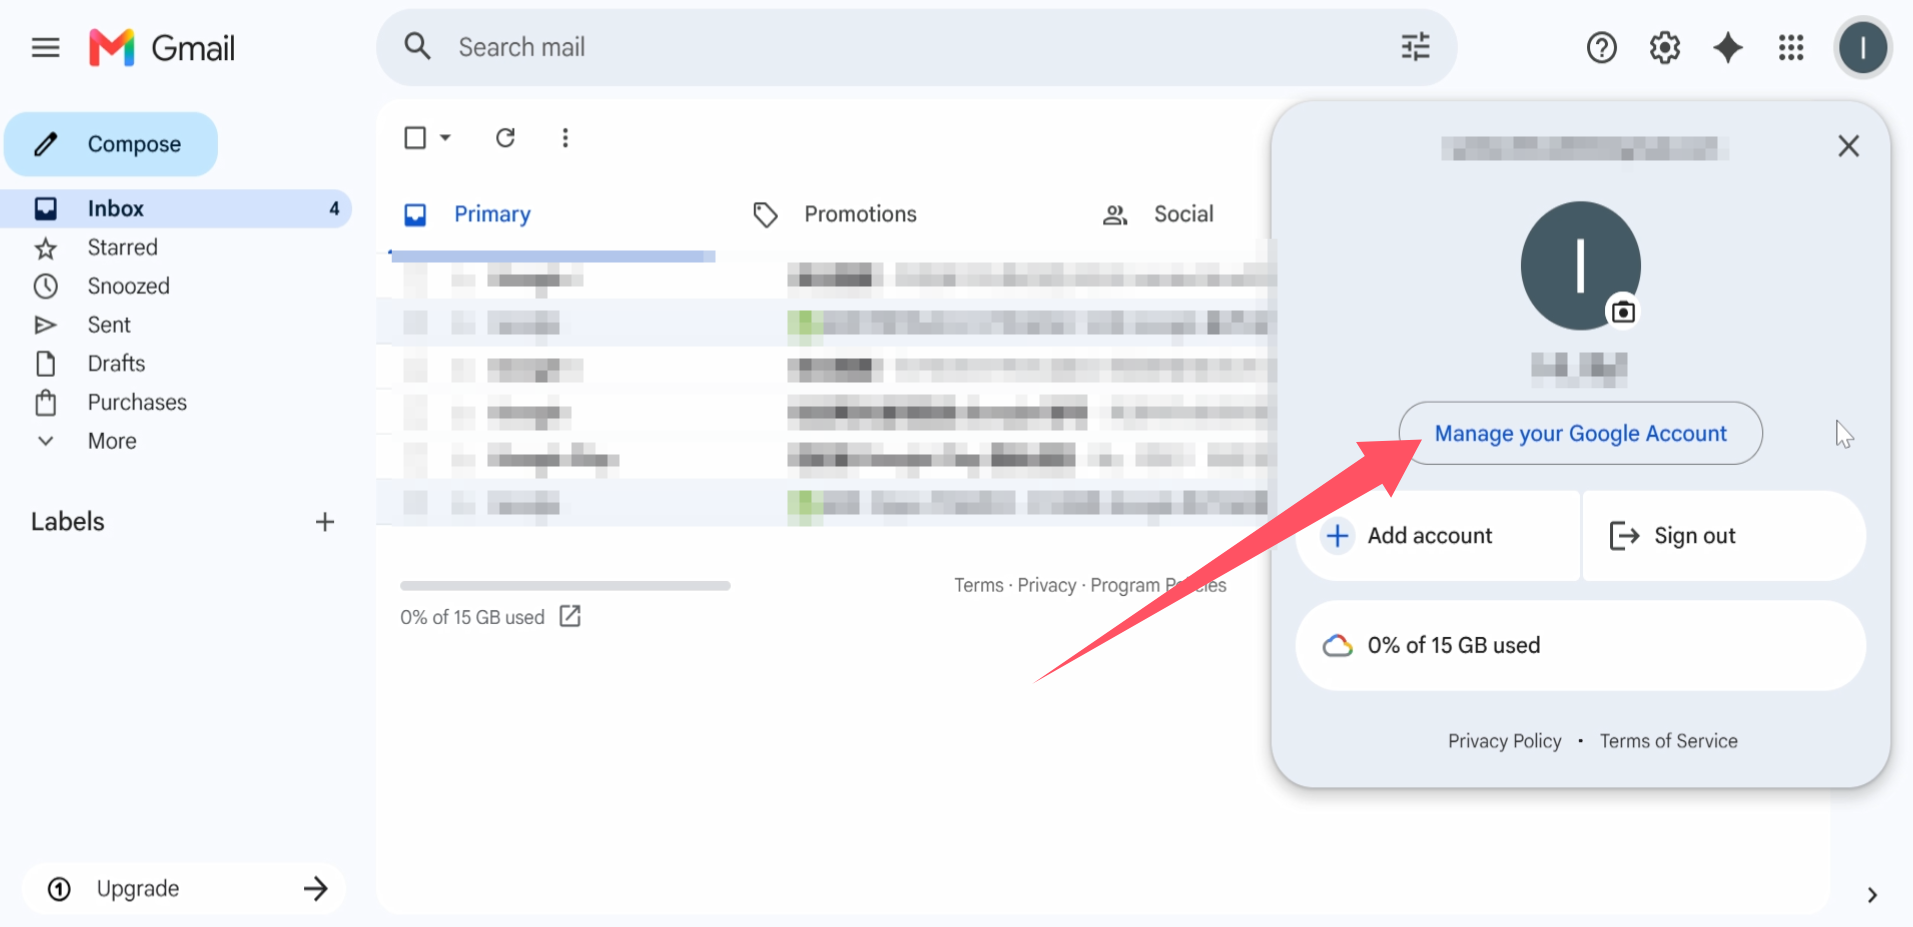Open the main menu hamburger icon

[x=45, y=47]
